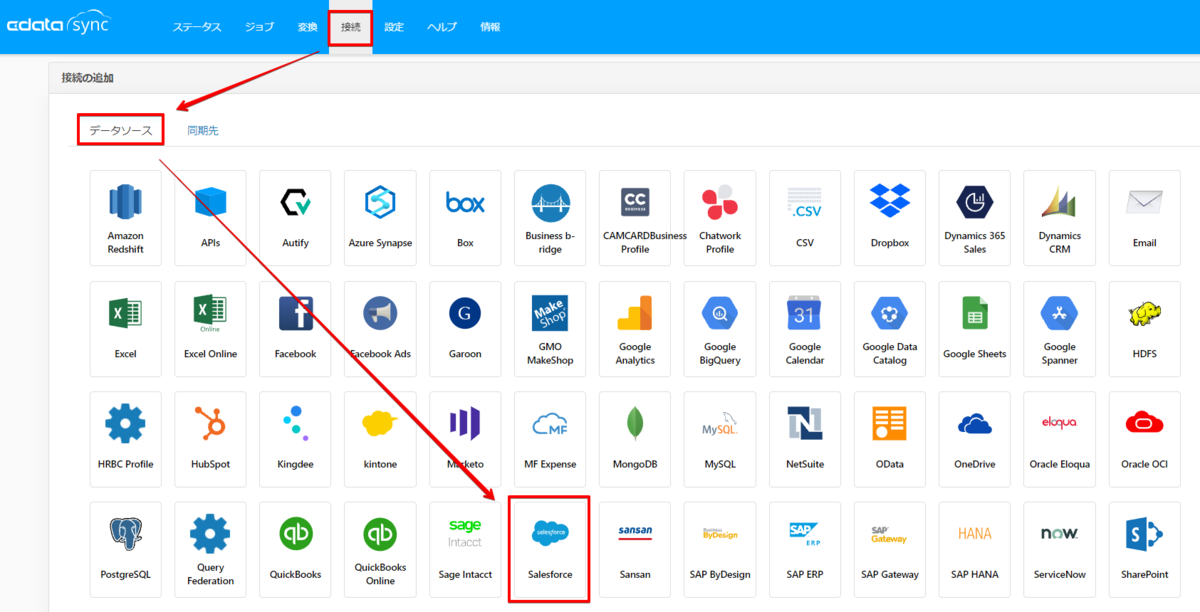Pick the MF Expense connector
Image resolution: width=1200 pixels, height=612 pixels.
pyautogui.click(x=551, y=439)
